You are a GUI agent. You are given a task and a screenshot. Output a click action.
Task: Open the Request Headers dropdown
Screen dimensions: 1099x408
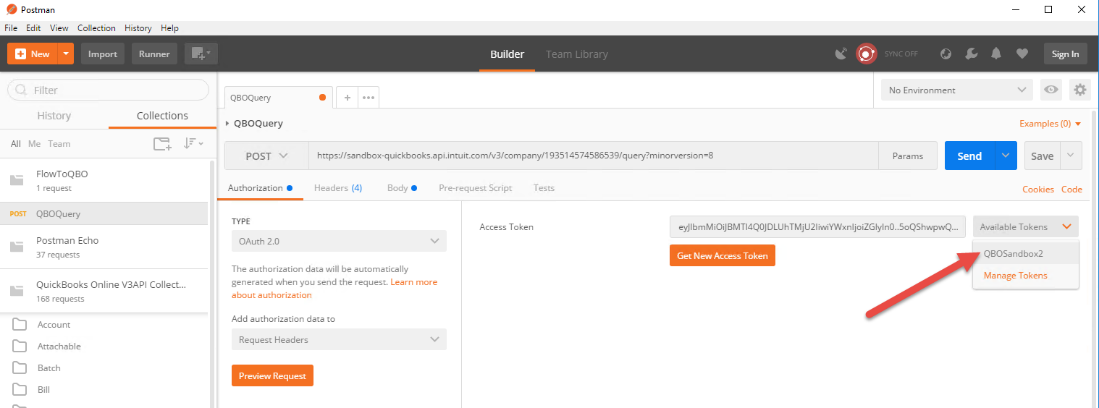[x=339, y=339]
